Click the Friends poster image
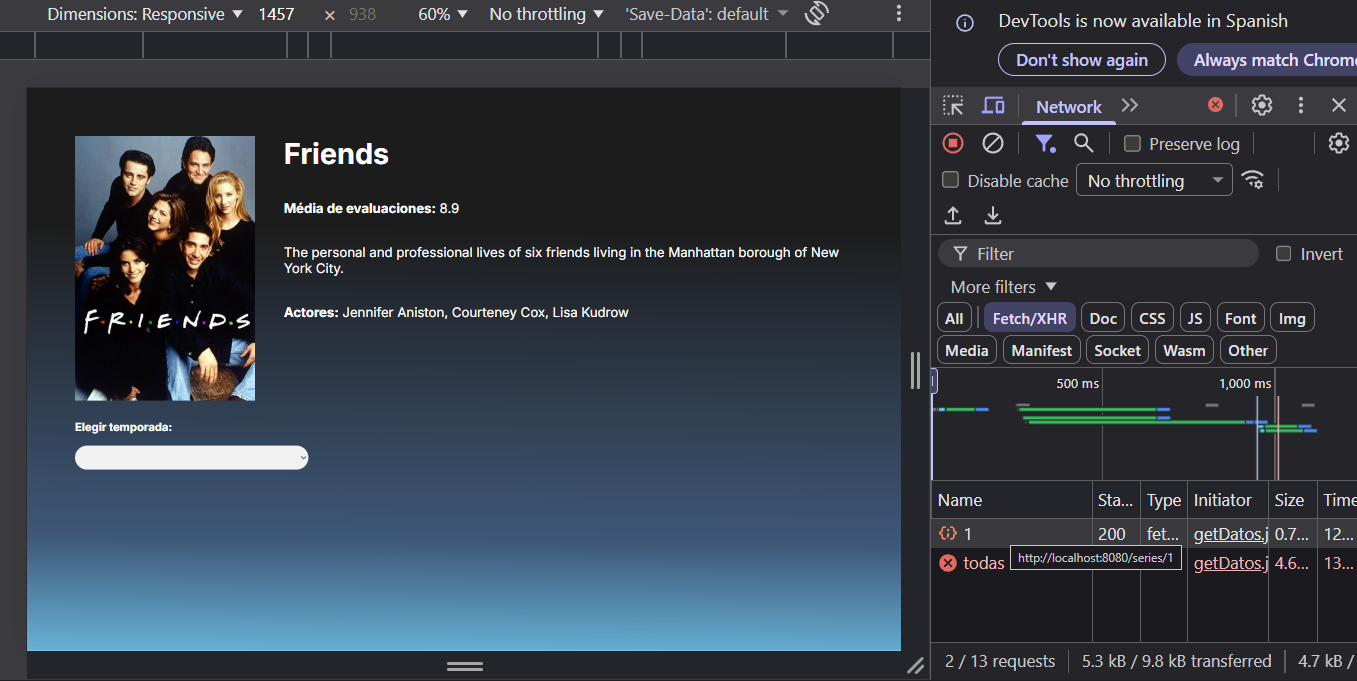 165,268
